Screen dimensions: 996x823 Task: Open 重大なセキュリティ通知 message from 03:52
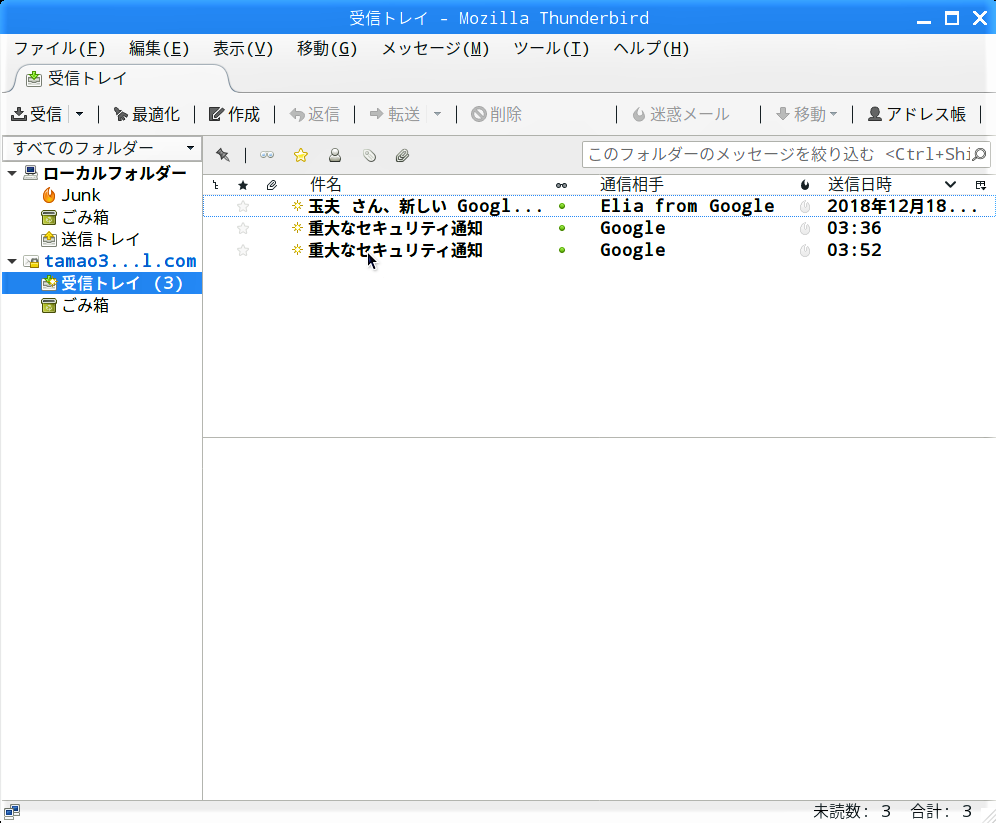[x=395, y=250]
